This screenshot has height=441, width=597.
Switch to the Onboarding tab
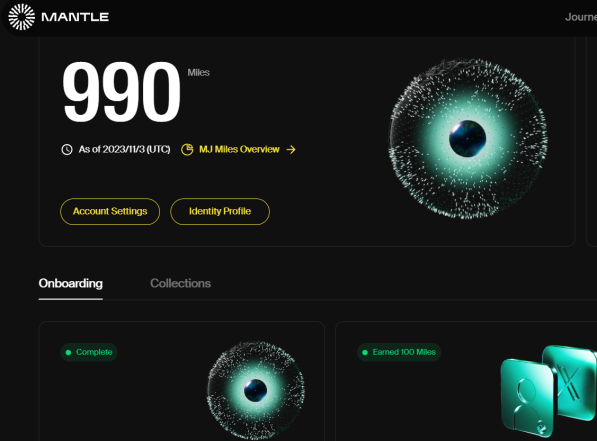pyautogui.click(x=70, y=283)
